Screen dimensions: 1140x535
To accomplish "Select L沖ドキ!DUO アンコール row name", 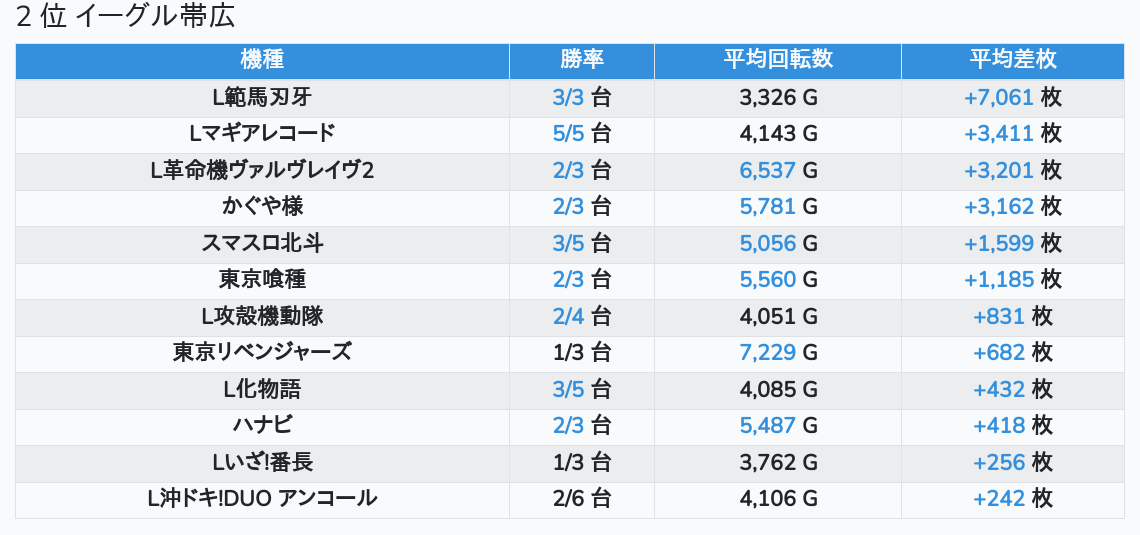I will pyautogui.click(x=262, y=498).
